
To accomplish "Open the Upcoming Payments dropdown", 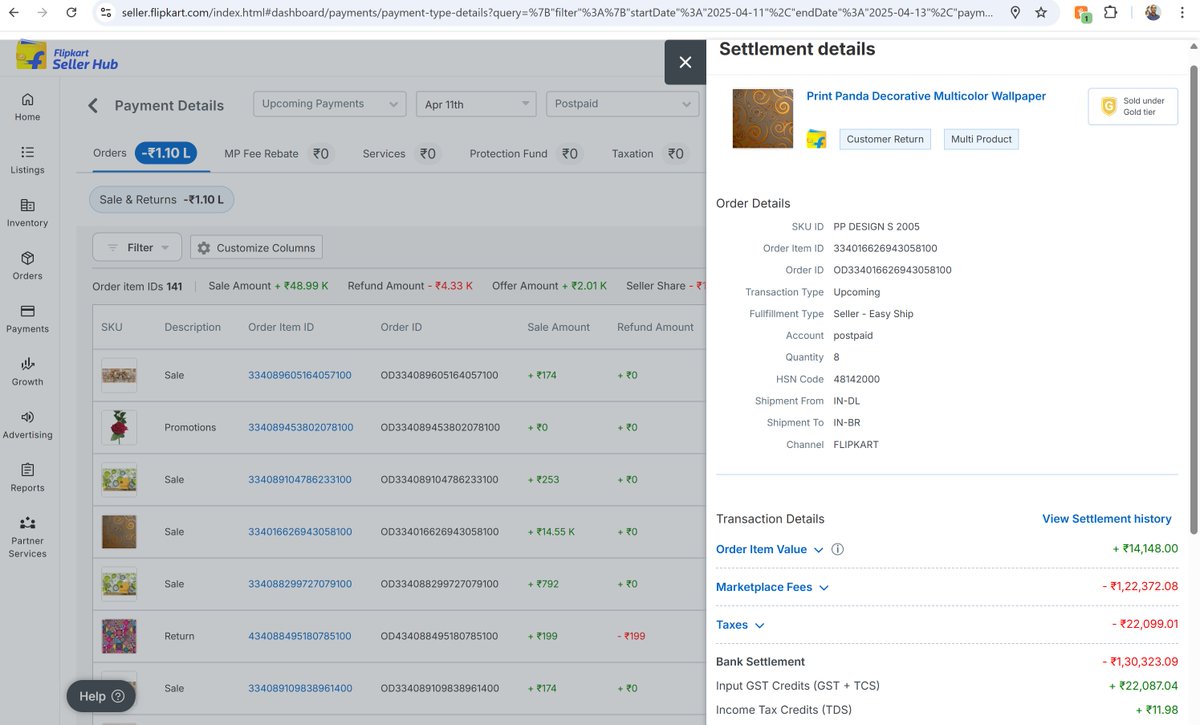I will tap(329, 104).
